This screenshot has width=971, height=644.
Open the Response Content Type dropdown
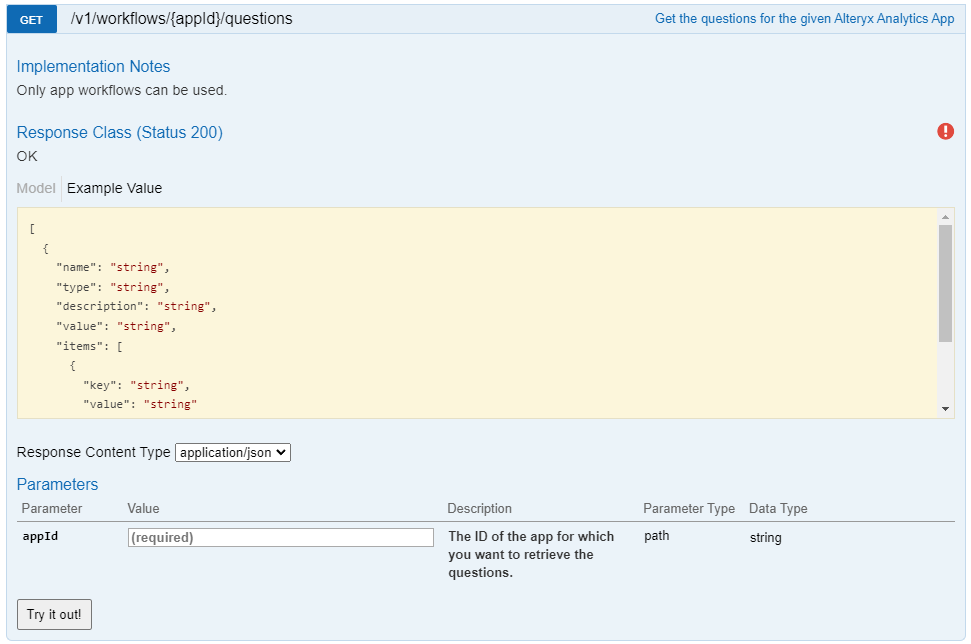[x=232, y=452]
